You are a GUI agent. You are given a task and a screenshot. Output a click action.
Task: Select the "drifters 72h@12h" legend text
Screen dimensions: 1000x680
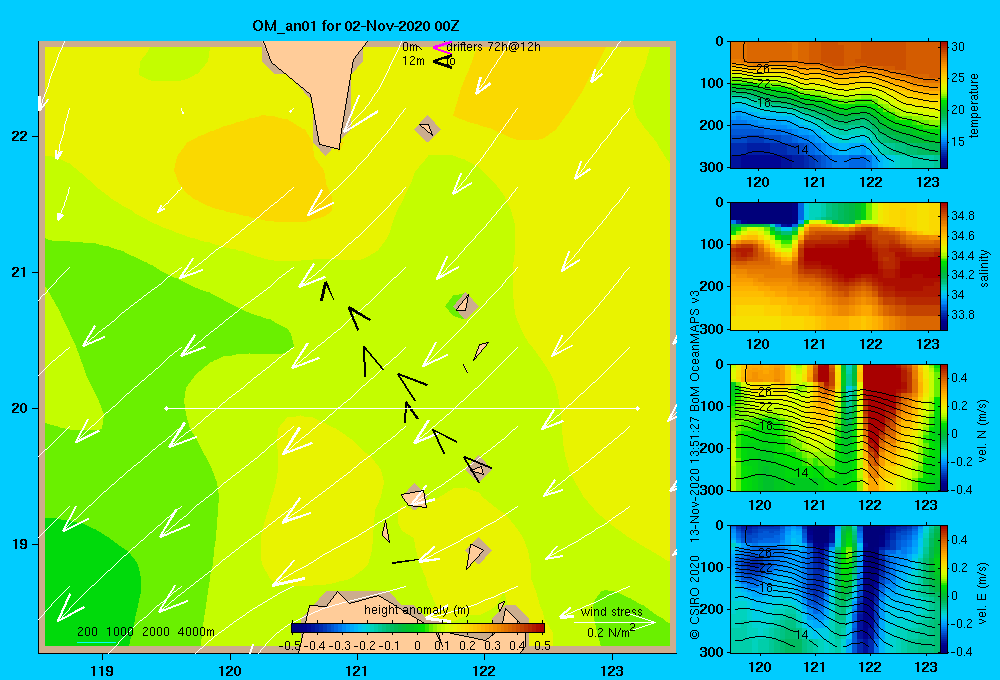click(x=494, y=47)
